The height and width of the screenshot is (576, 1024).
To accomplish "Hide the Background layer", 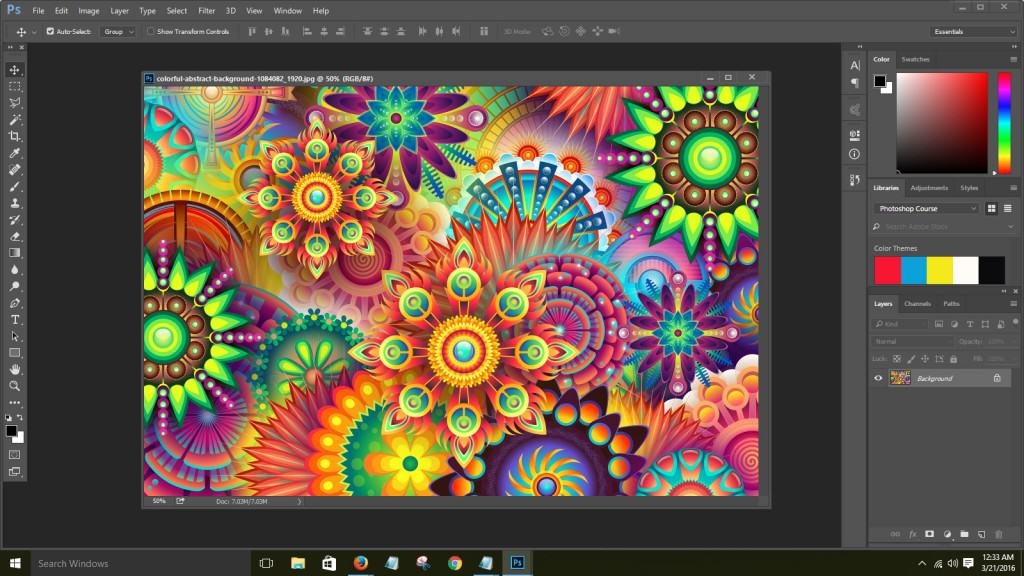I will pyautogui.click(x=876, y=378).
